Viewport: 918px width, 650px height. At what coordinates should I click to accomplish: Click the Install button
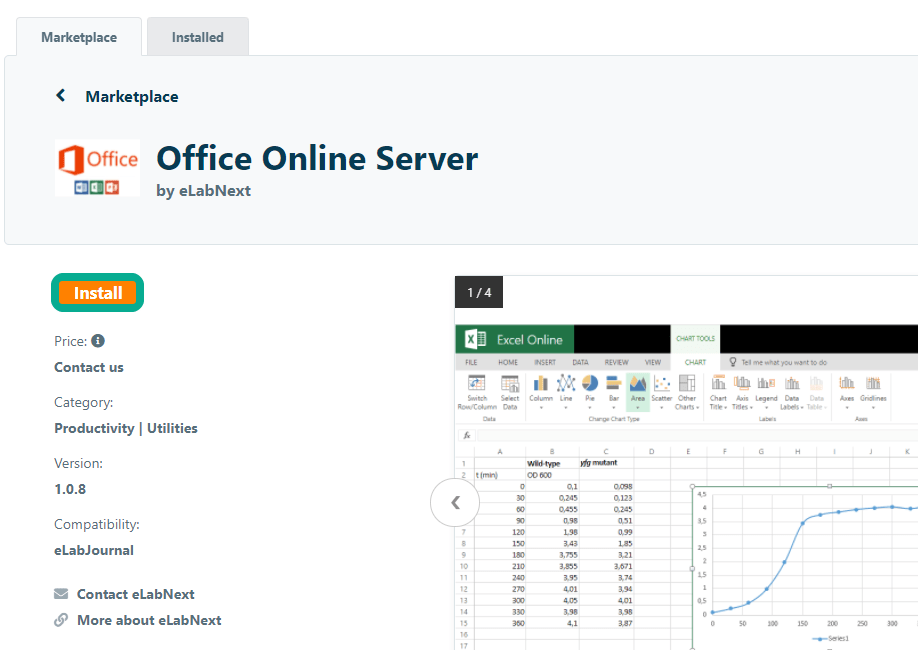pos(97,292)
